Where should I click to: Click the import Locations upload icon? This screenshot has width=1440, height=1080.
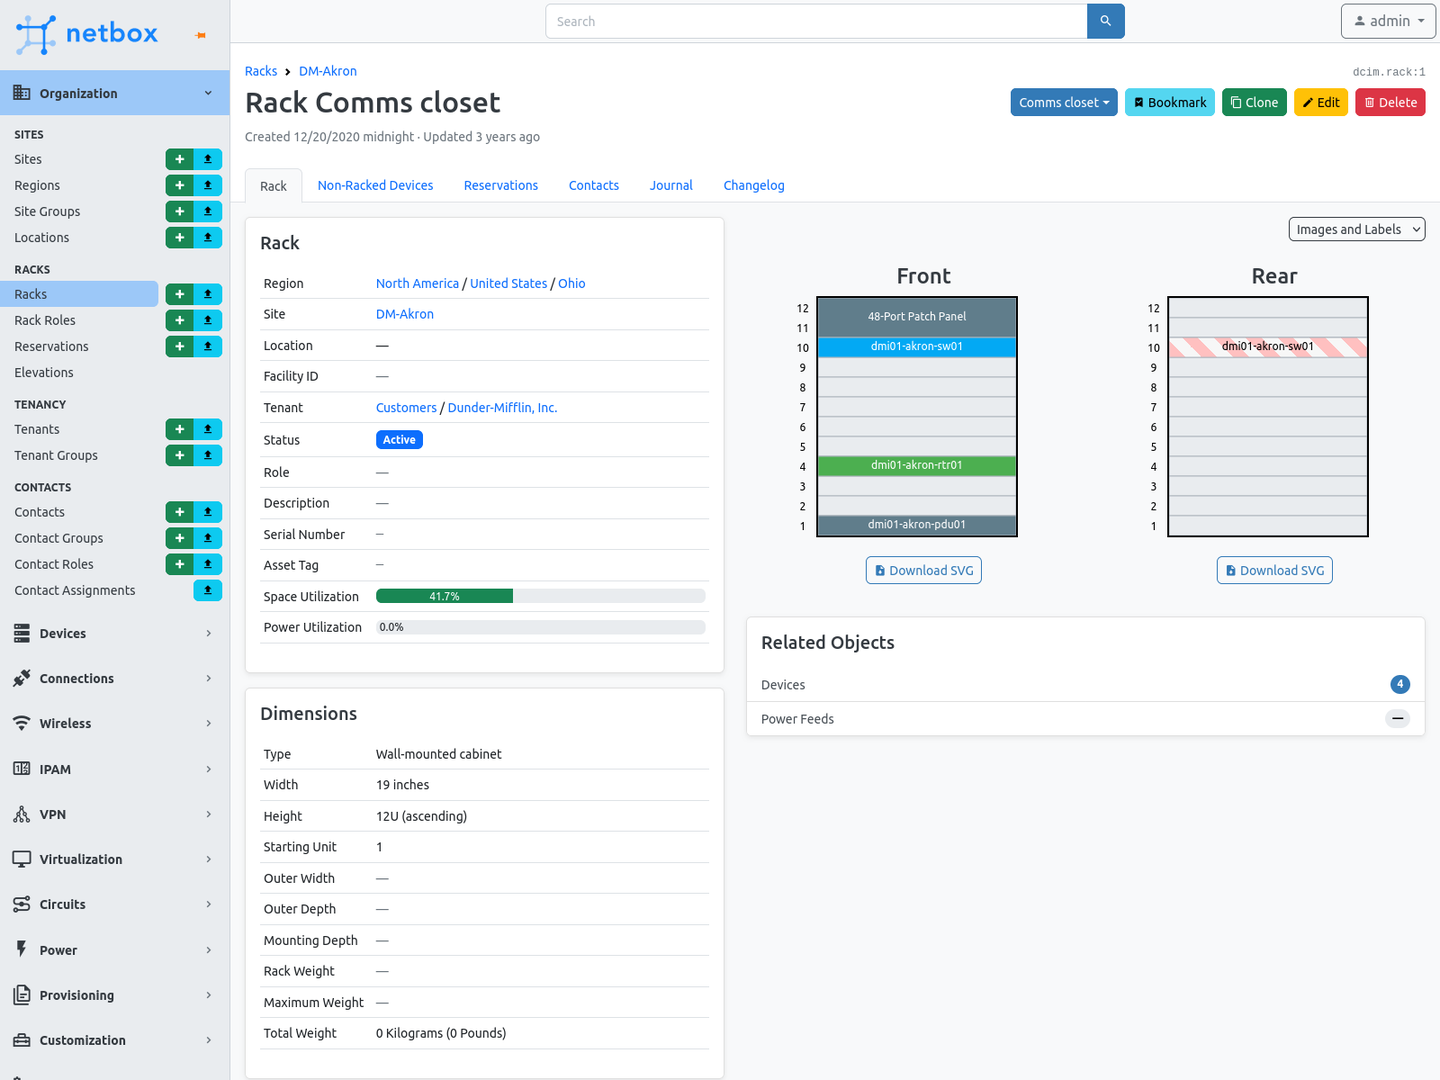[x=208, y=237]
